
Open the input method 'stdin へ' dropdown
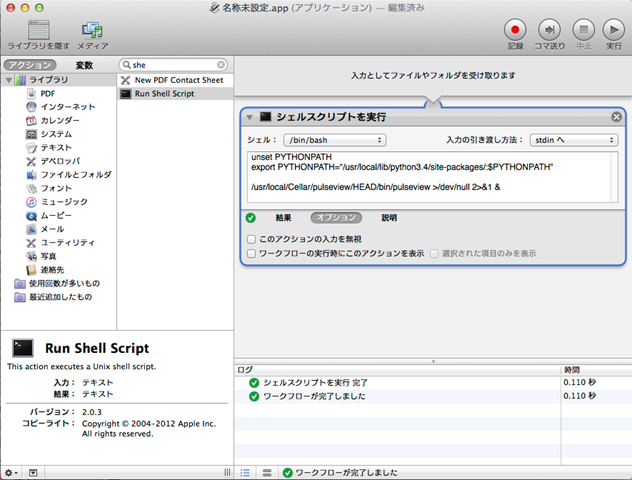[x=573, y=141]
